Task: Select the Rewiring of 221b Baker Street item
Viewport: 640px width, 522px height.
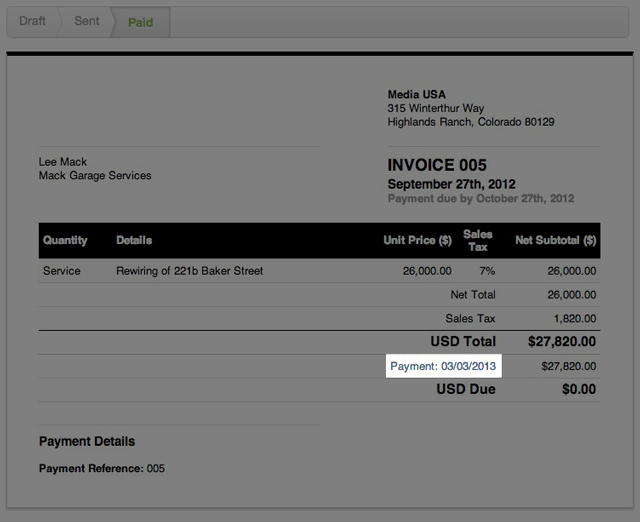Action: coord(190,271)
